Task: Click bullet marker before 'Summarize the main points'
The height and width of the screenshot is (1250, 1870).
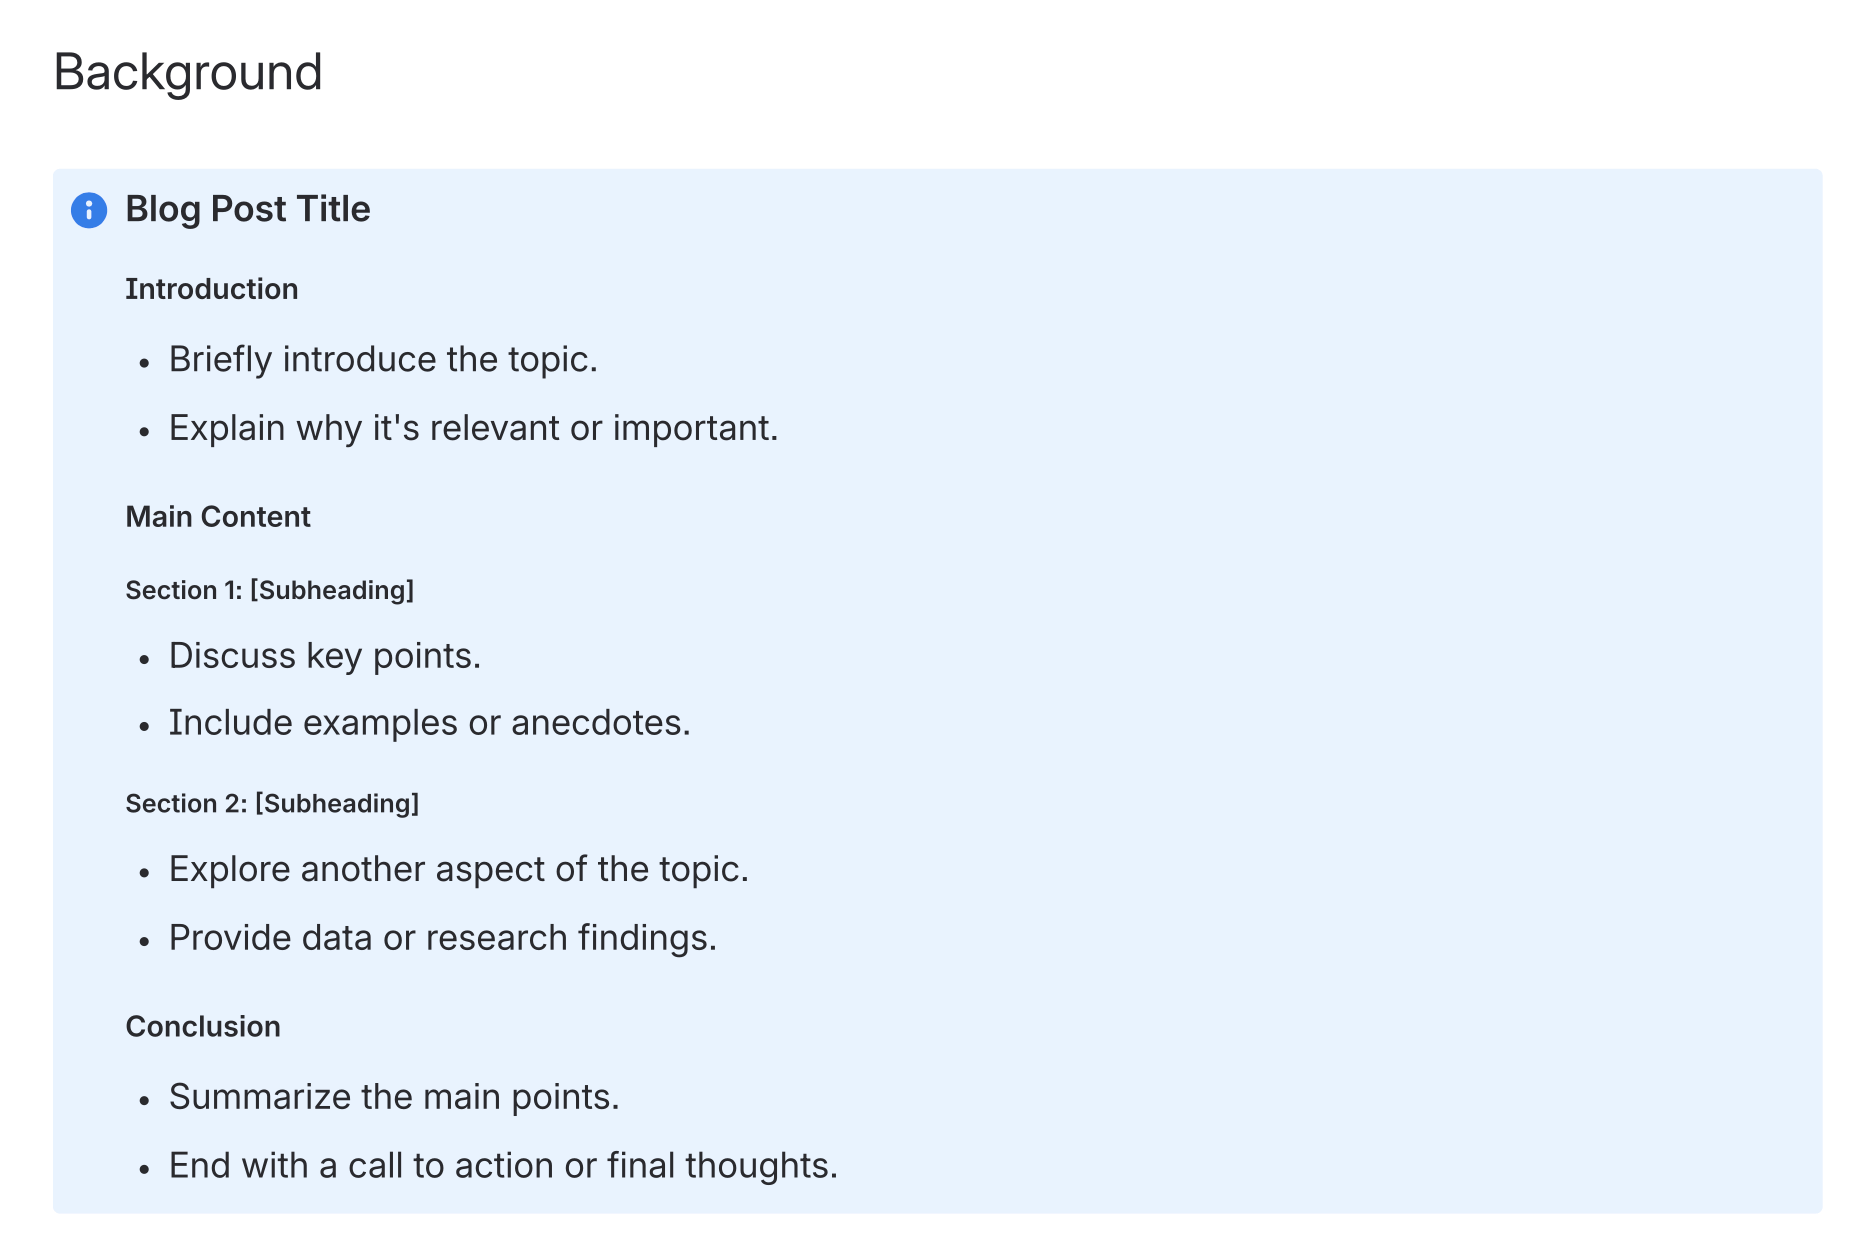Action: [x=145, y=1099]
